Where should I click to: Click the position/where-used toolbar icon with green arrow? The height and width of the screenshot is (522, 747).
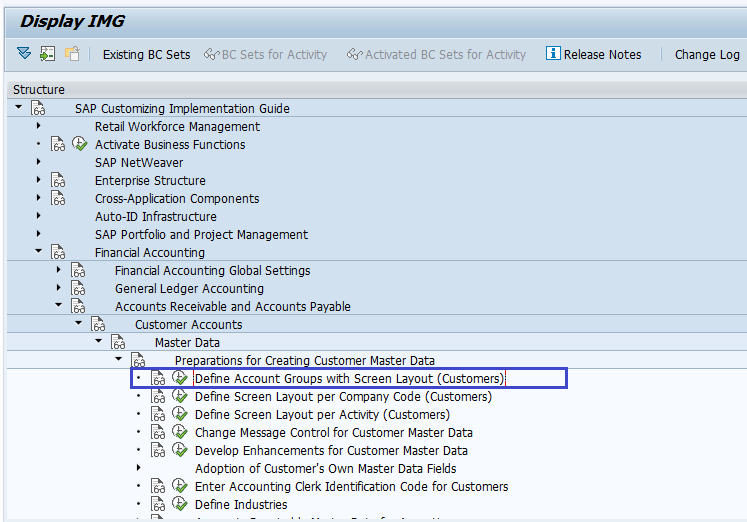(48, 53)
